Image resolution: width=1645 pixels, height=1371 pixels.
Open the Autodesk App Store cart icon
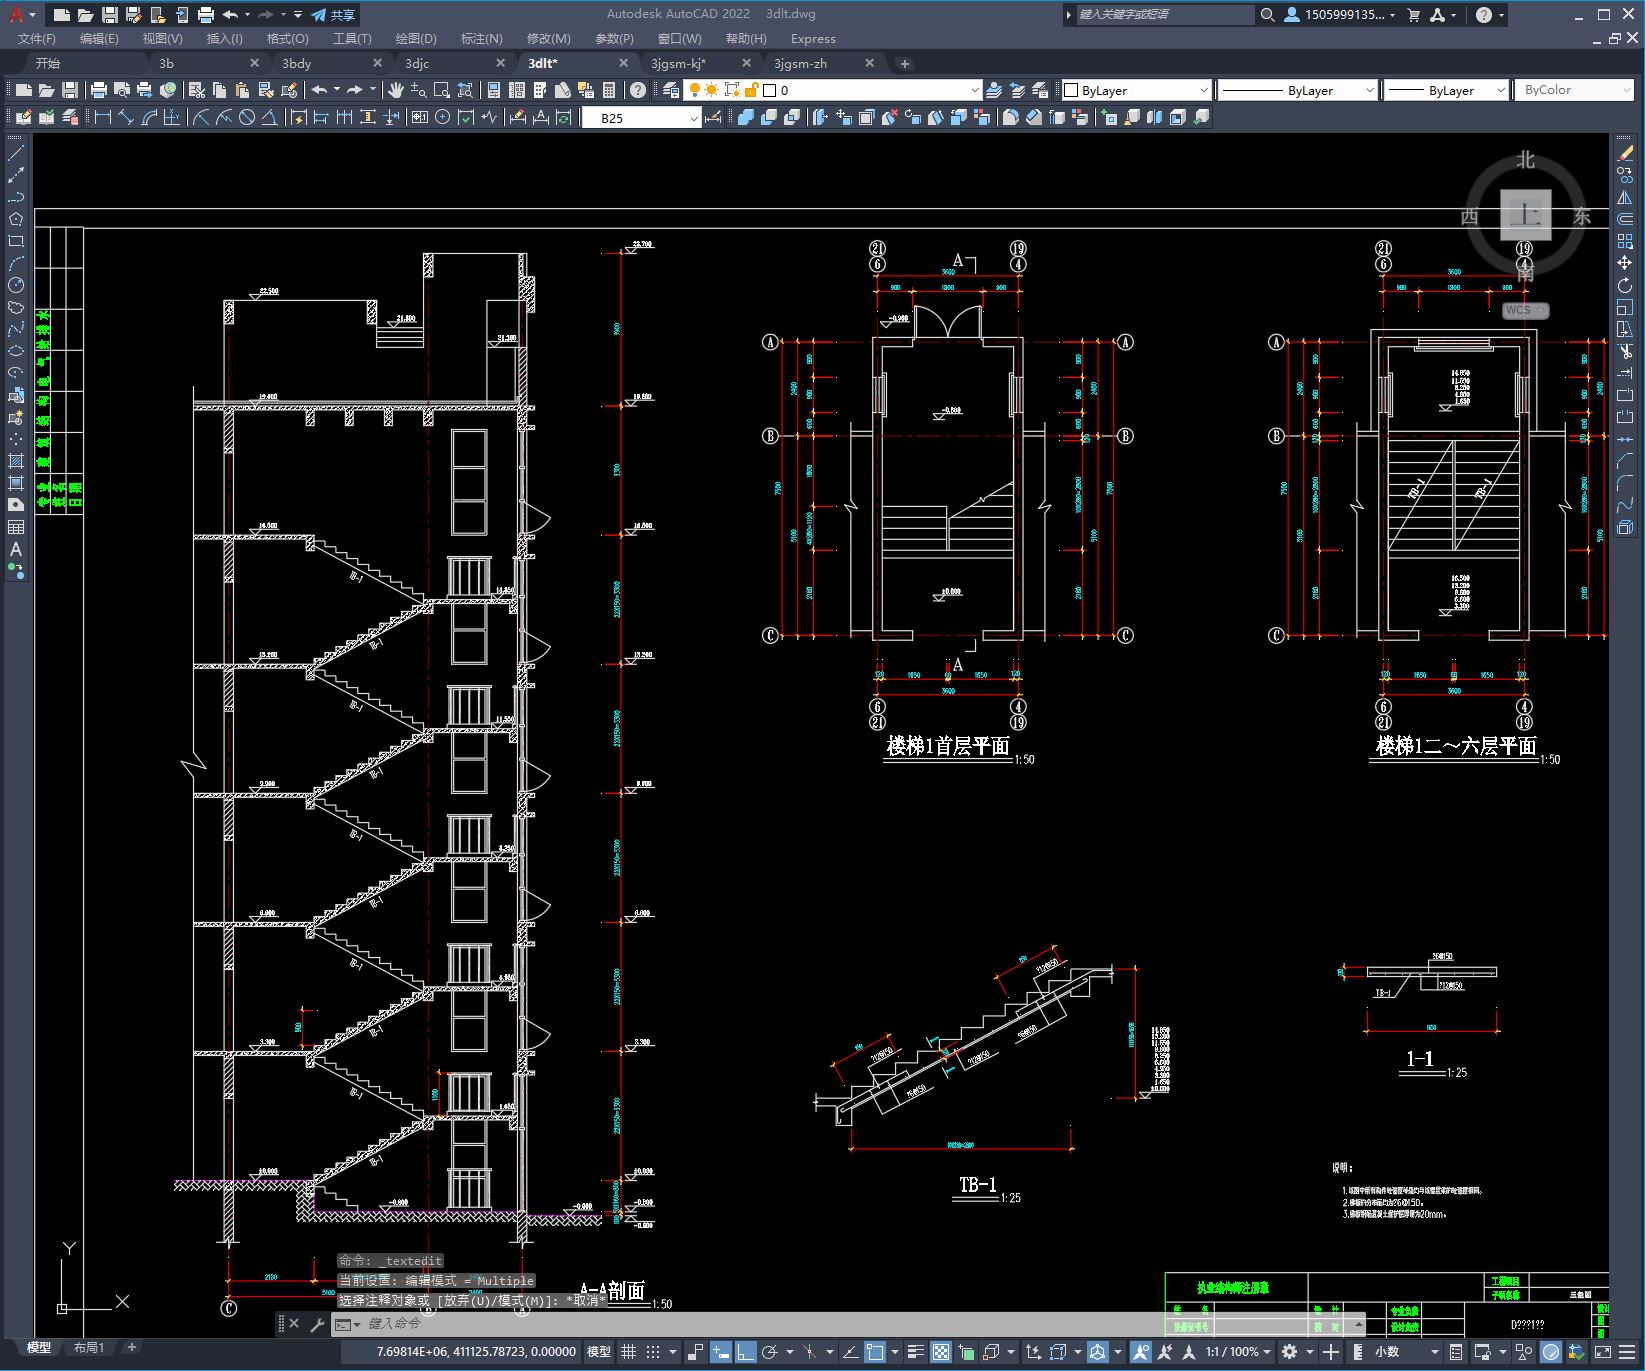1414,15
